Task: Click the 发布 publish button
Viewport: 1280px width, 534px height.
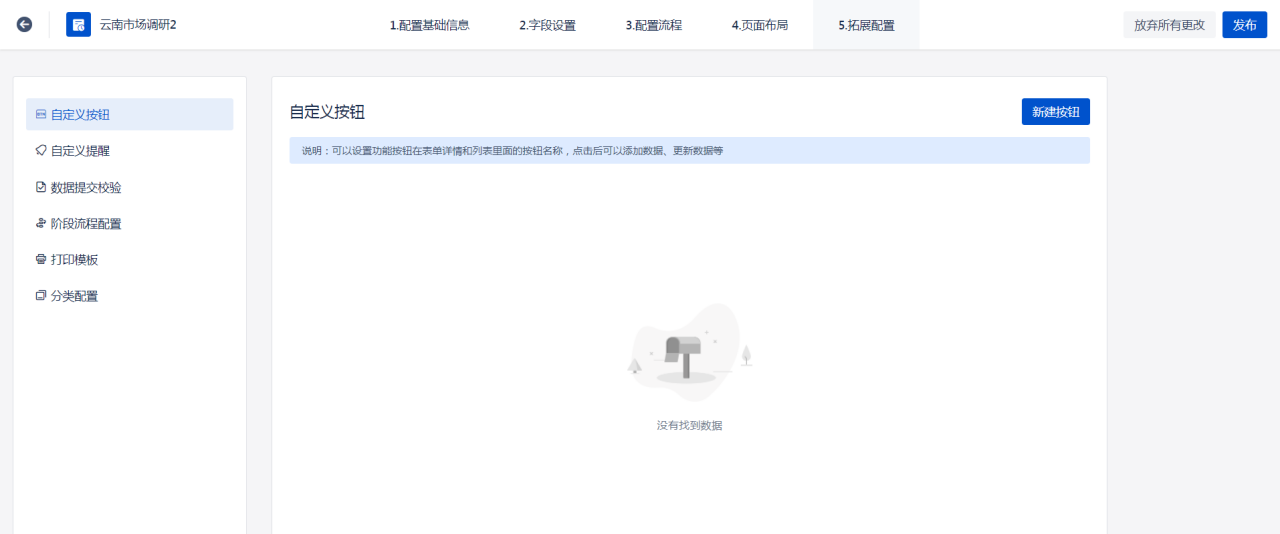Action: [x=1245, y=25]
